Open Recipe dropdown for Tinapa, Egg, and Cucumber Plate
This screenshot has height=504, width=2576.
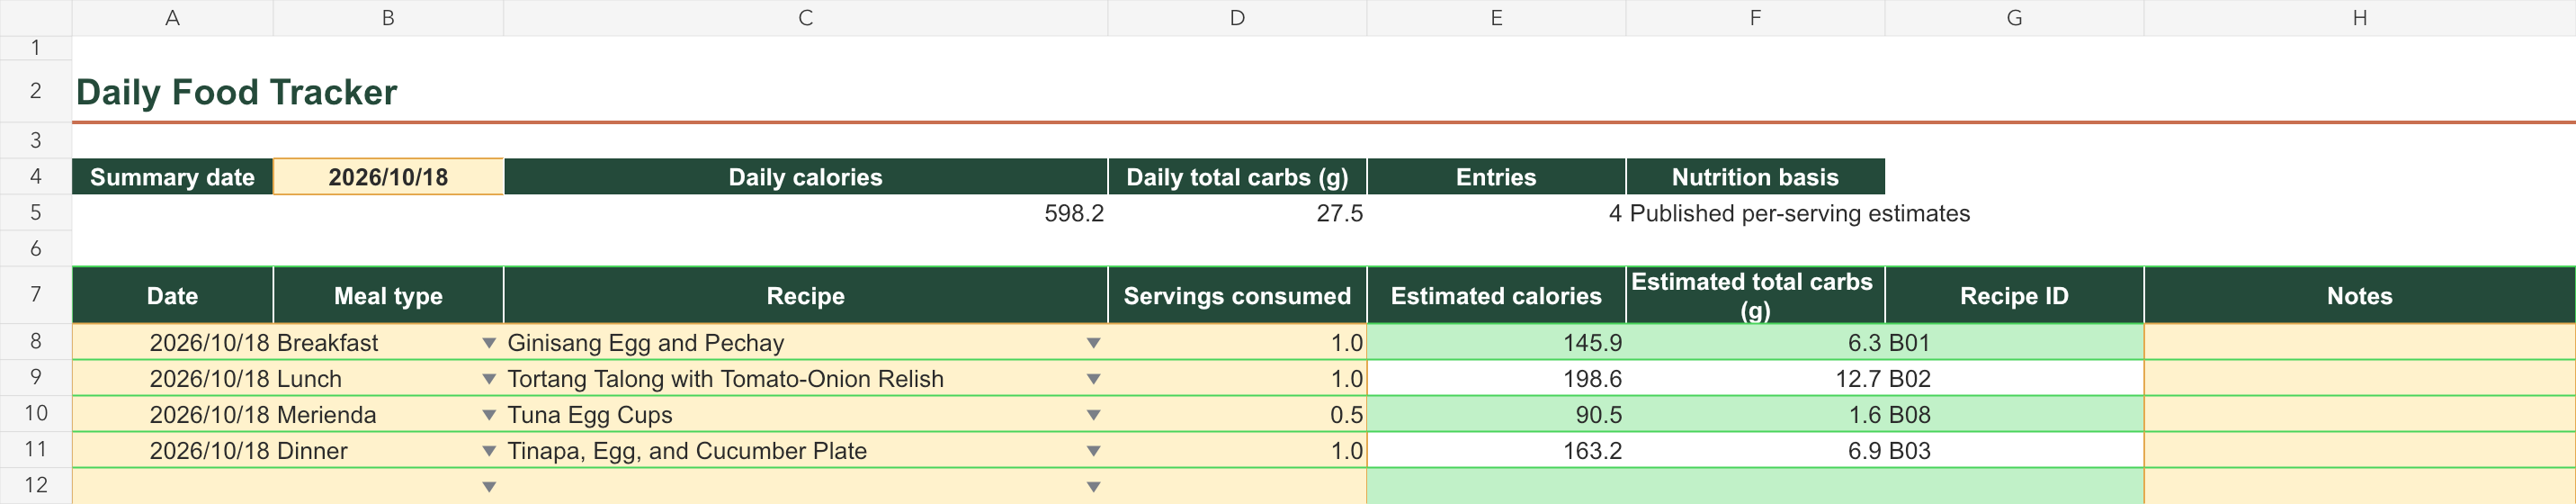[x=1093, y=451]
